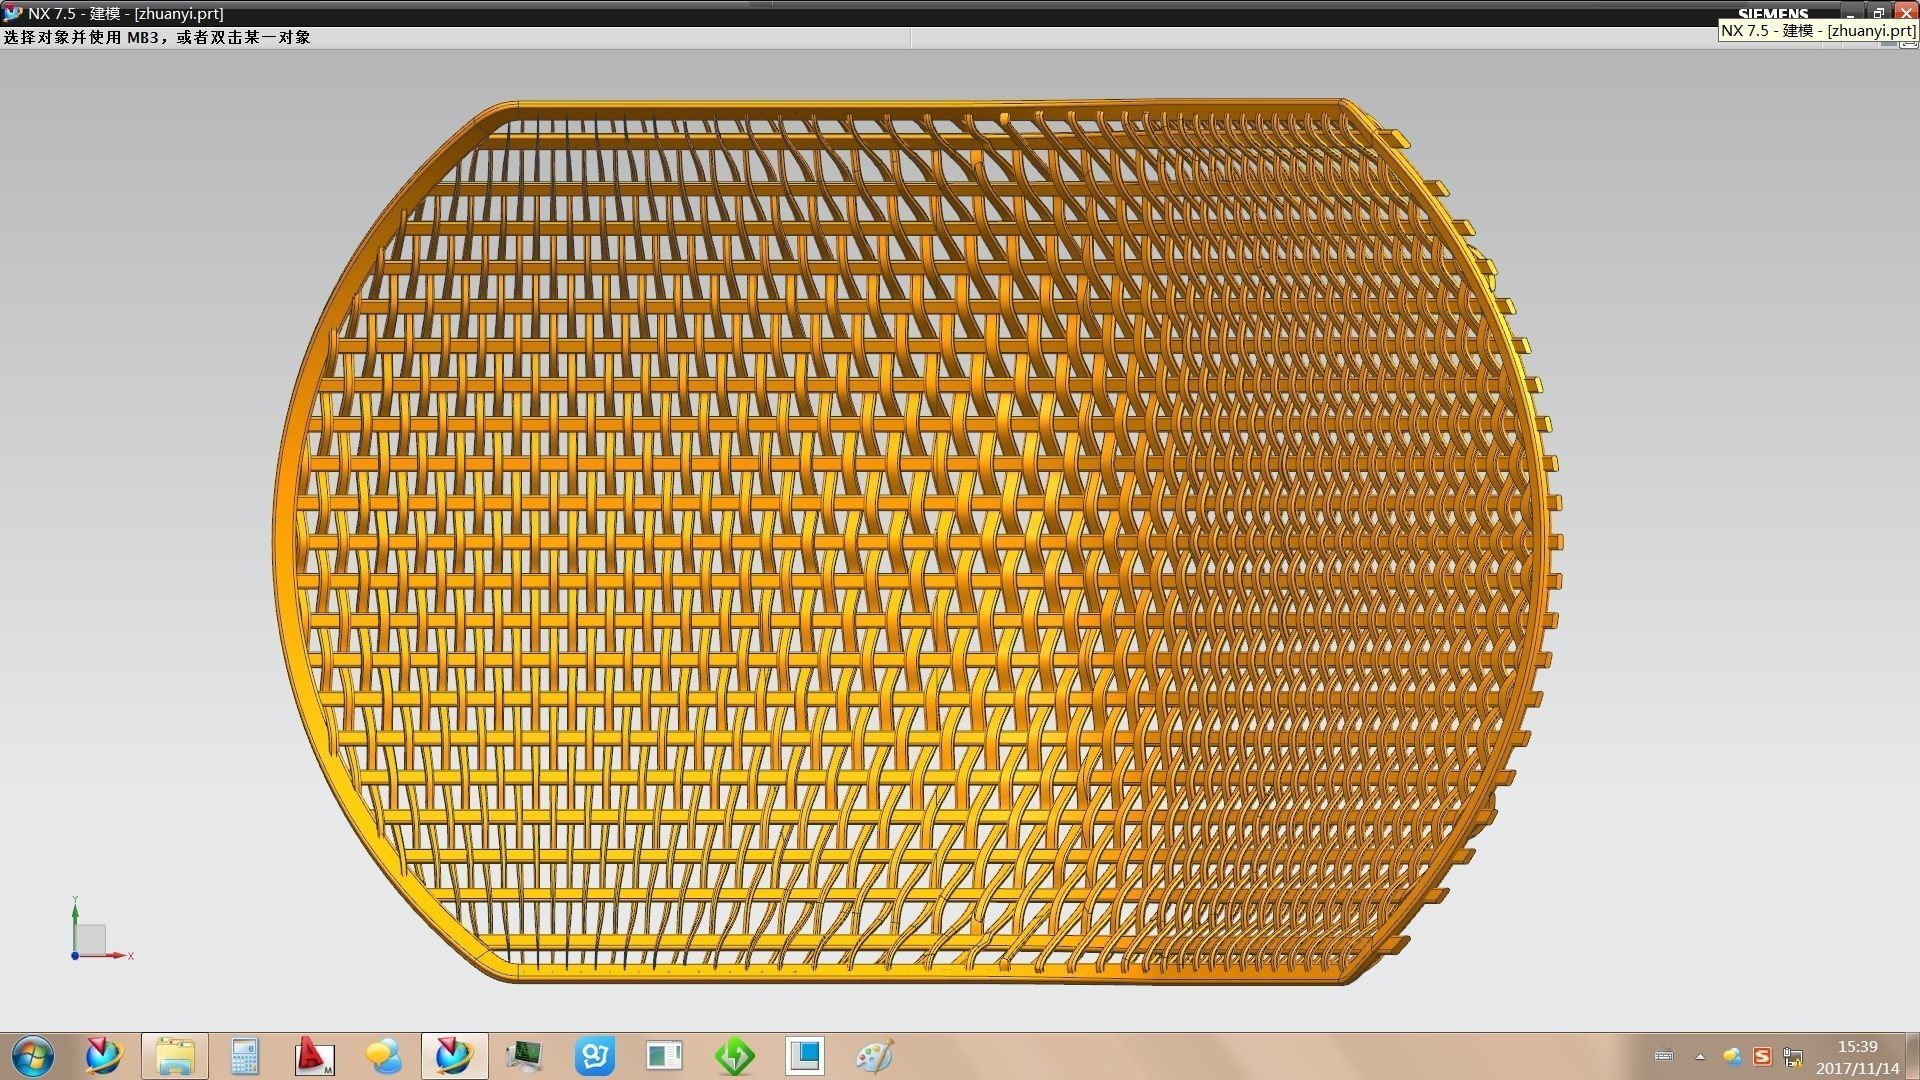Image resolution: width=1920 pixels, height=1080 pixels.
Task: Toggle the Sogou input method tray icon
Action: (1762, 1056)
